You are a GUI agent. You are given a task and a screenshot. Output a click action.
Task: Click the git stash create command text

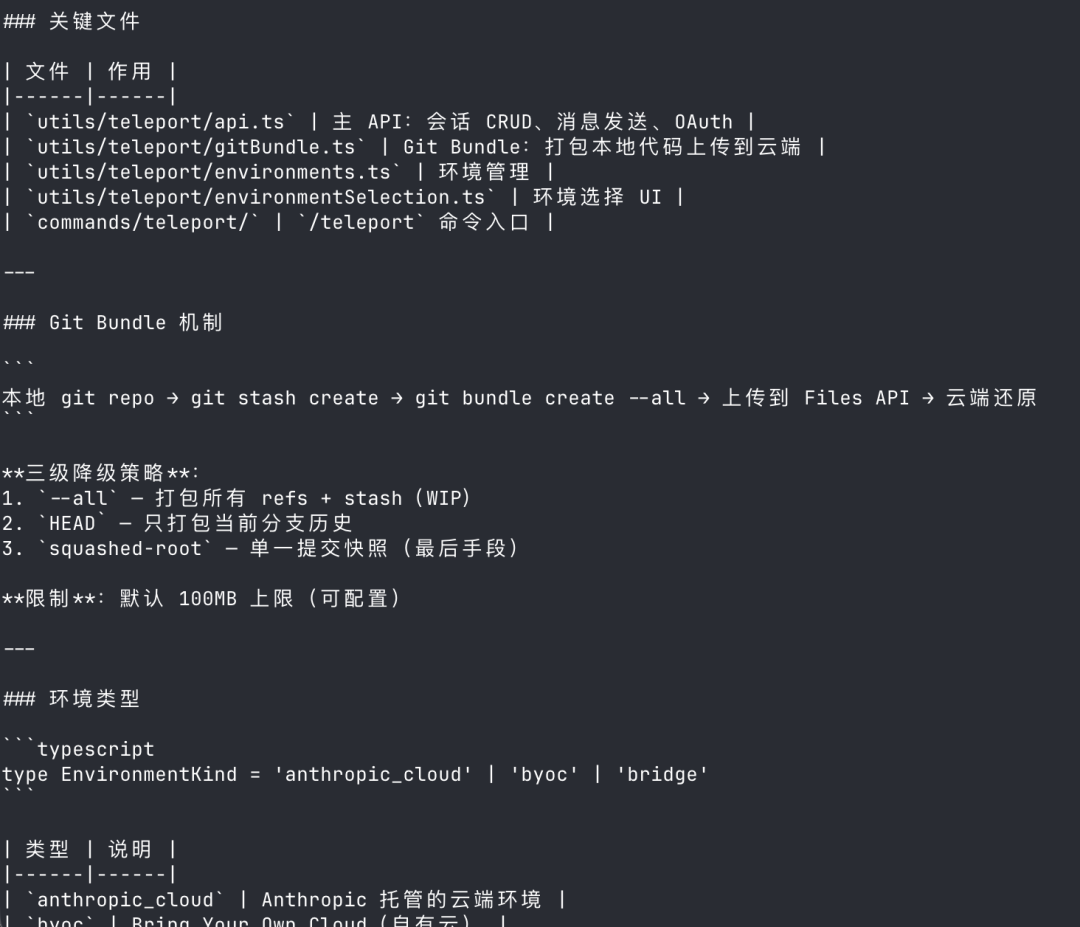click(x=284, y=398)
